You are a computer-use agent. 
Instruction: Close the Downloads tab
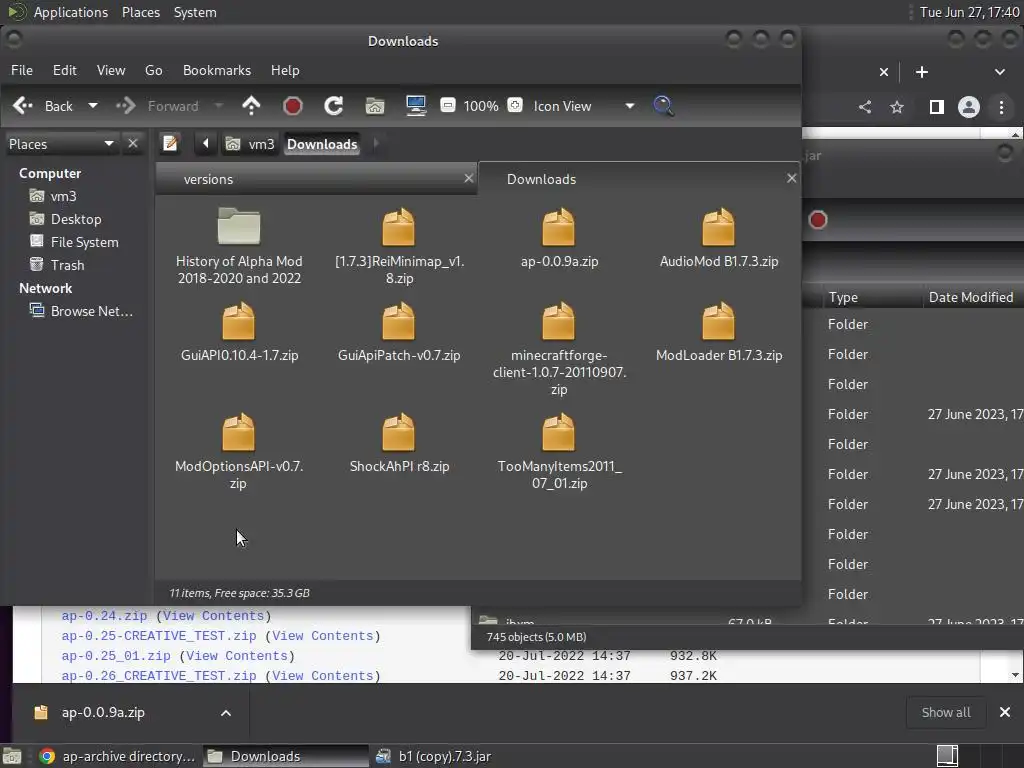tap(792, 178)
